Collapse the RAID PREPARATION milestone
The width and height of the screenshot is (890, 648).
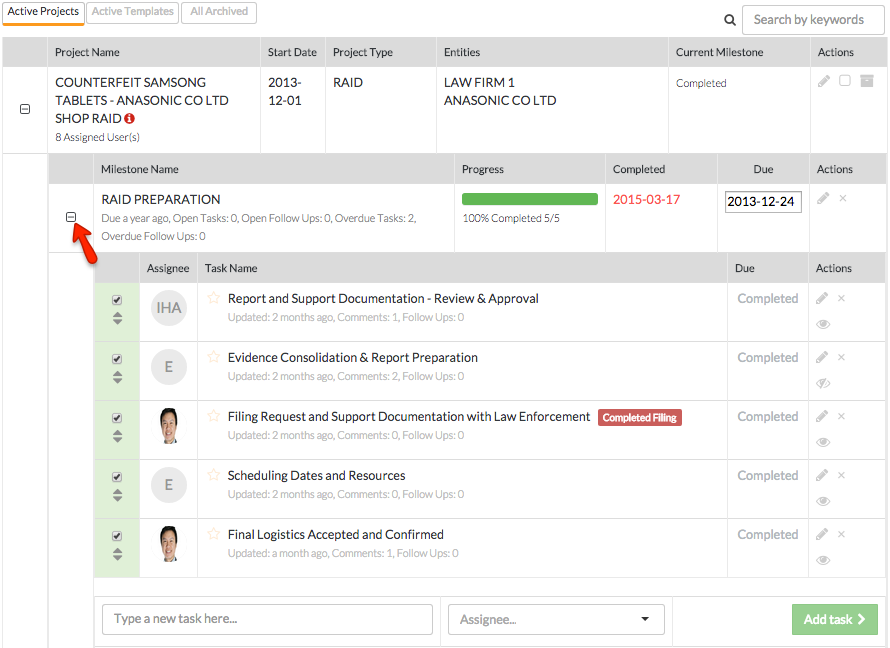tap(71, 217)
